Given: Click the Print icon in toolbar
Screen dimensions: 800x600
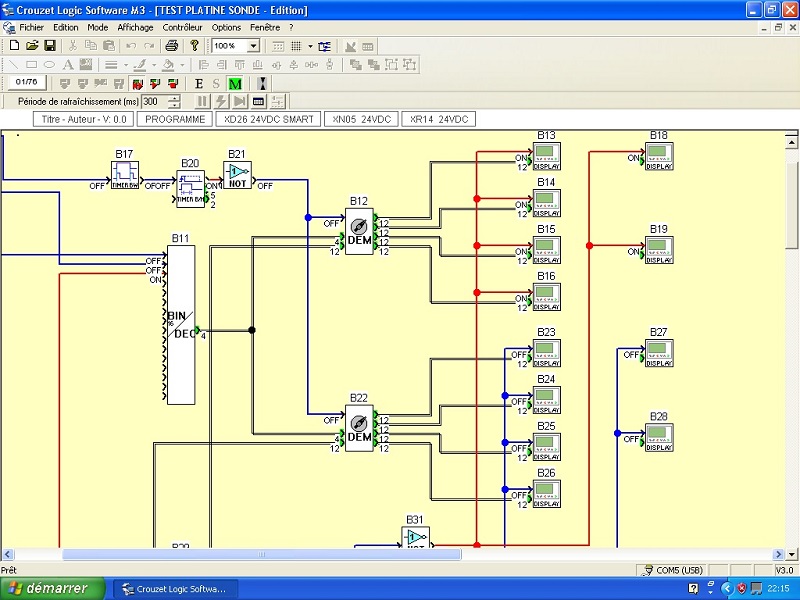Looking at the screenshot, I should 171,46.
